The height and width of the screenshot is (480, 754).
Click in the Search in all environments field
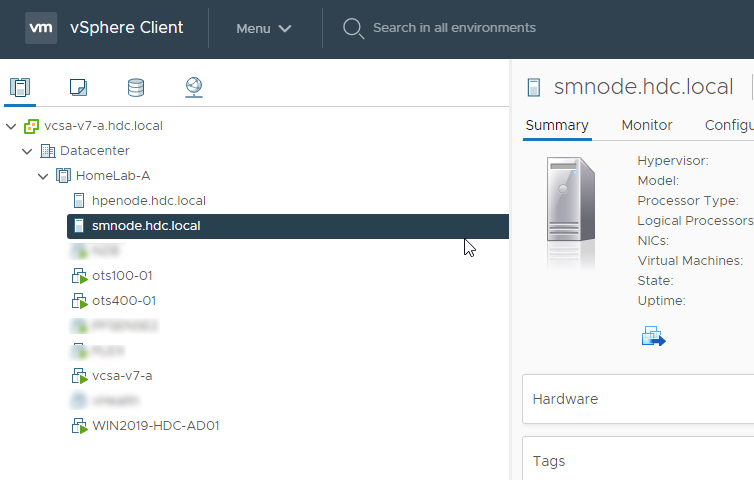454,28
